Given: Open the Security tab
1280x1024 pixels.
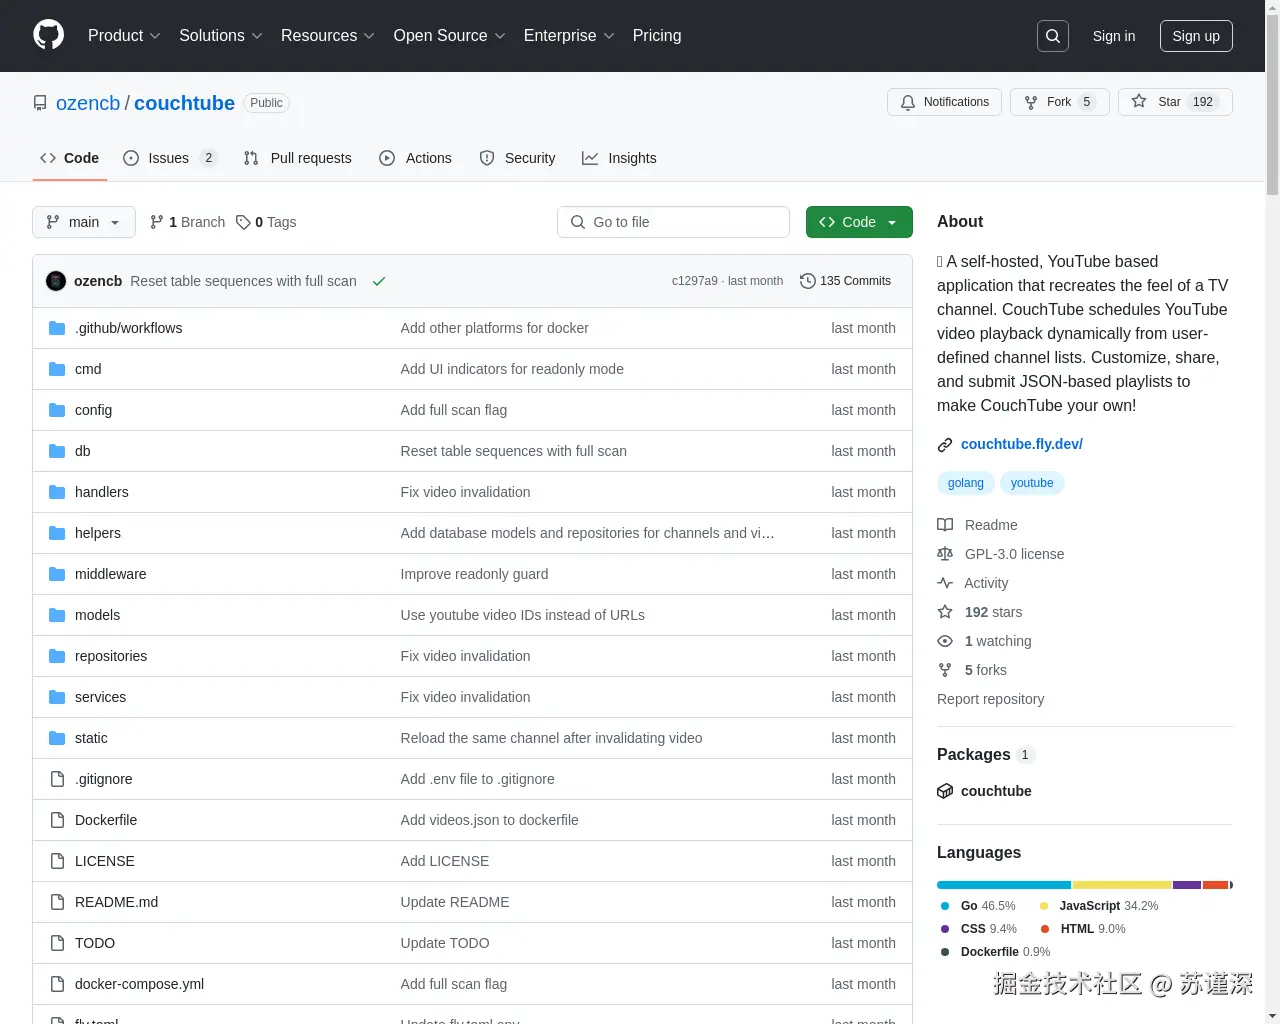Looking at the screenshot, I should click(x=518, y=158).
